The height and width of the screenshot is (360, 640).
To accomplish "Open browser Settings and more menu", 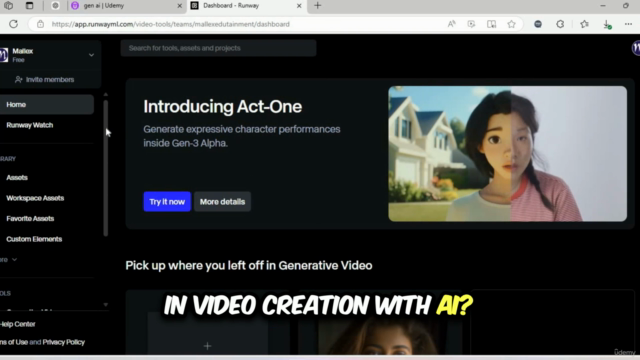I will 628,24.
